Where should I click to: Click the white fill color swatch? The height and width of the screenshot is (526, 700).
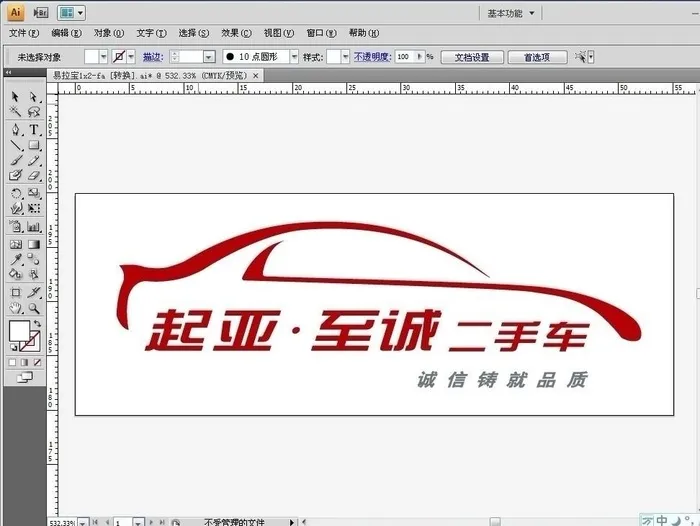click(18, 330)
